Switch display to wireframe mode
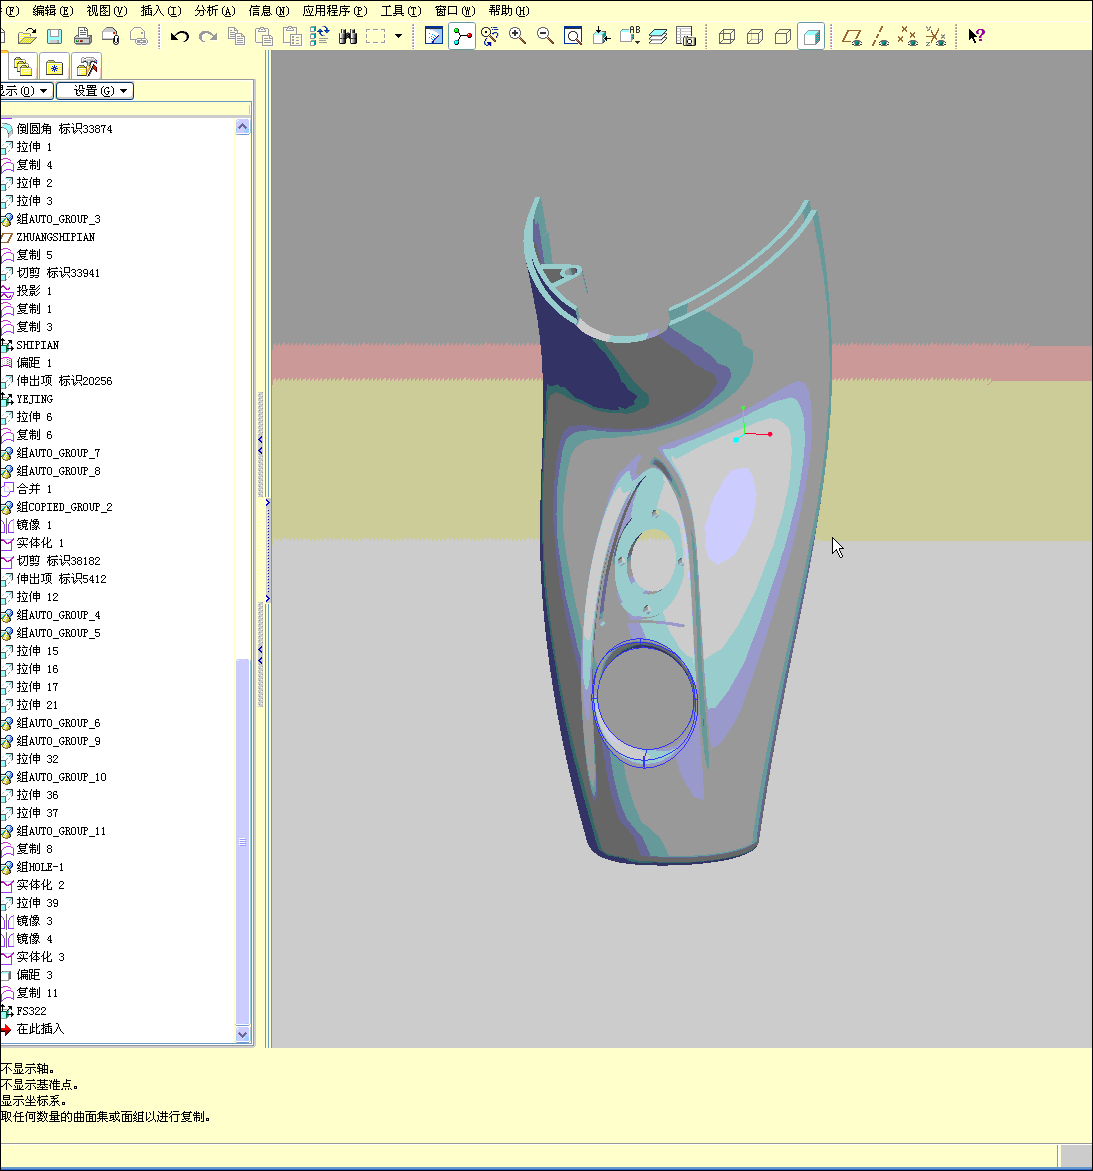 click(726, 36)
